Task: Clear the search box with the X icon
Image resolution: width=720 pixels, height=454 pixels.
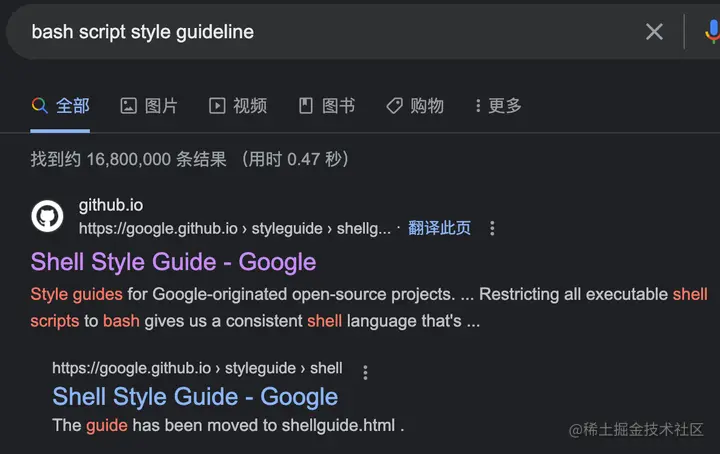Action: 654,32
